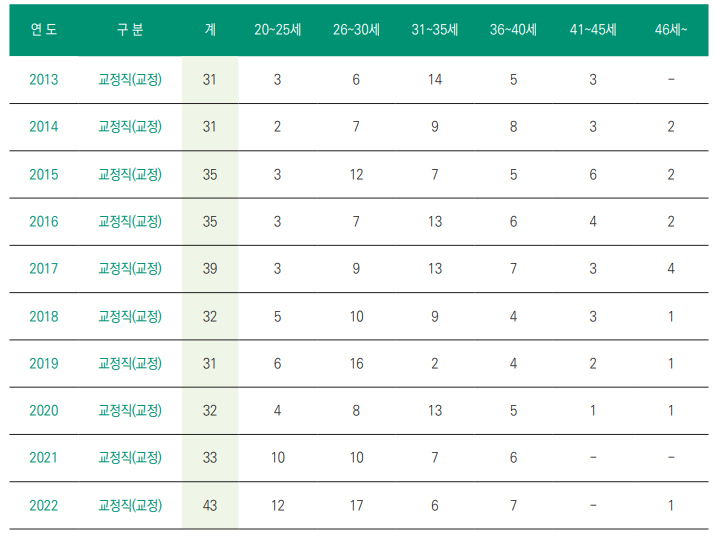Click 20~25세 value 2 in 2014 row

(x=277, y=127)
